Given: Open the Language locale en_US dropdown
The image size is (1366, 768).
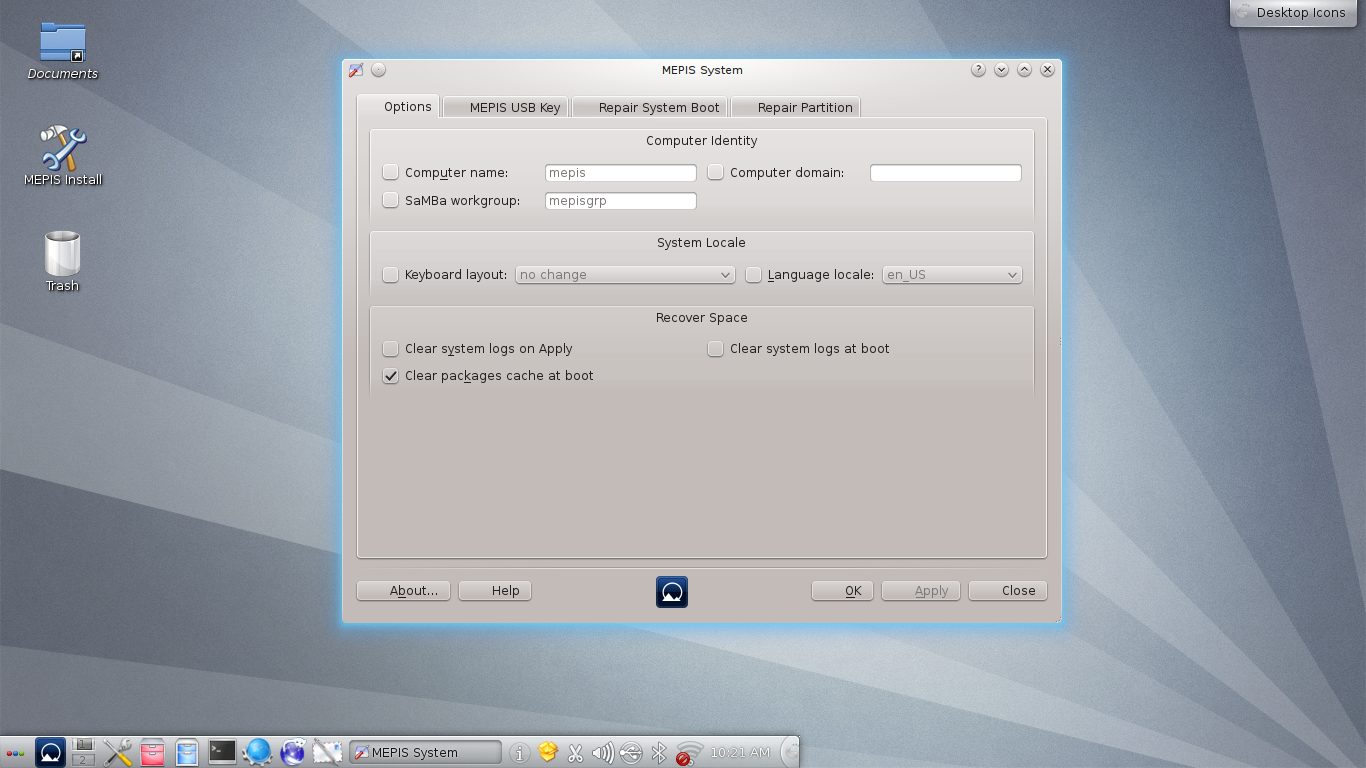Looking at the screenshot, I should [952, 274].
